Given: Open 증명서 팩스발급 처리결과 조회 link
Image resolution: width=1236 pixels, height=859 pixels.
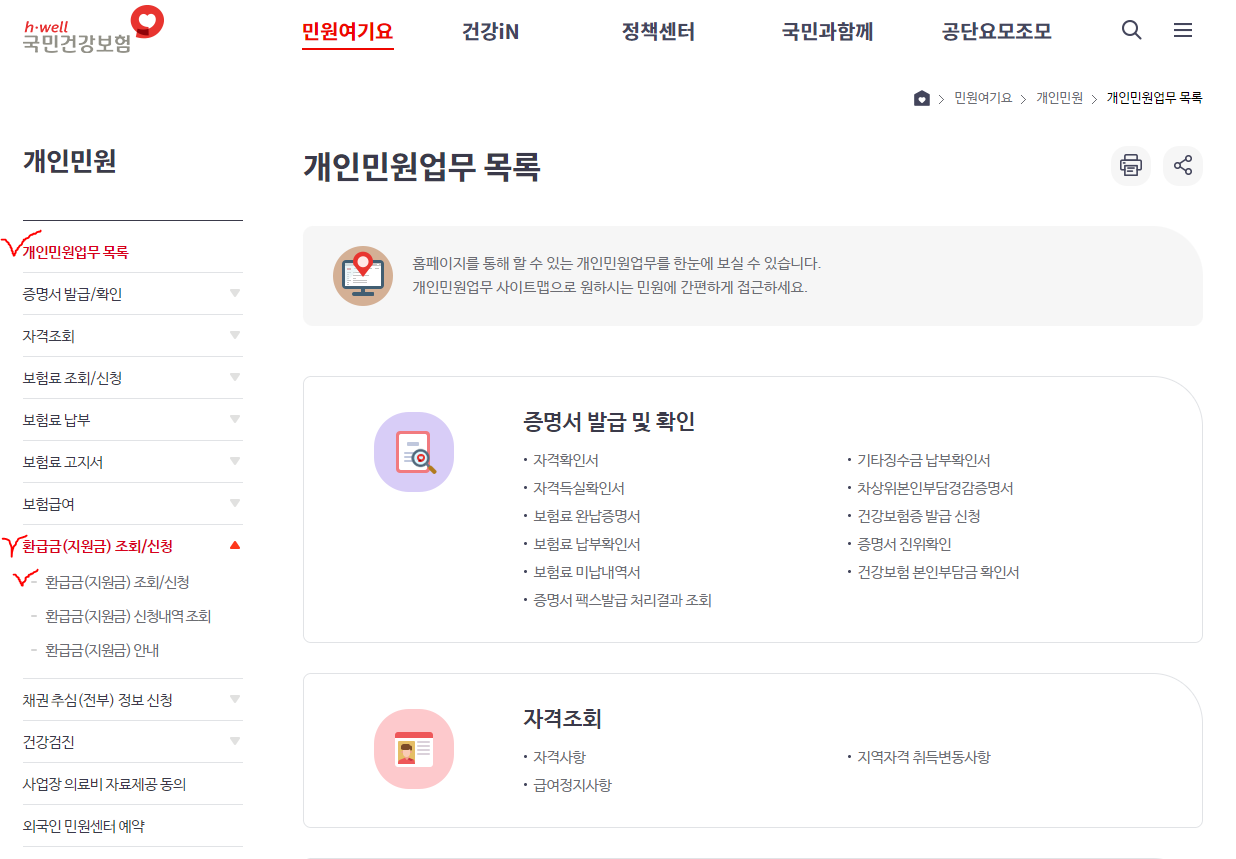Looking at the screenshot, I should tap(622, 600).
